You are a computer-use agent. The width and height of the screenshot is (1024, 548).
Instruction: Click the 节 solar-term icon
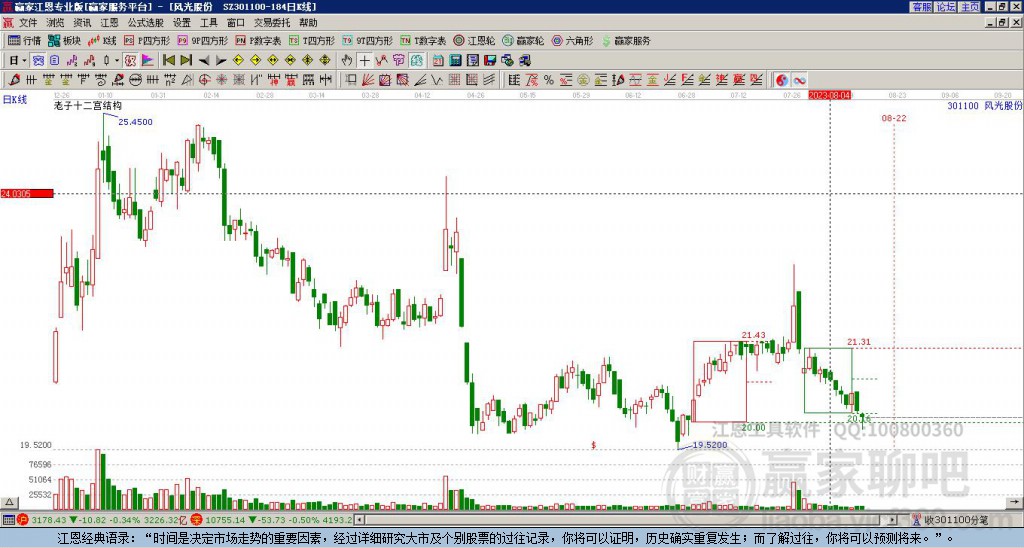point(399,61)
